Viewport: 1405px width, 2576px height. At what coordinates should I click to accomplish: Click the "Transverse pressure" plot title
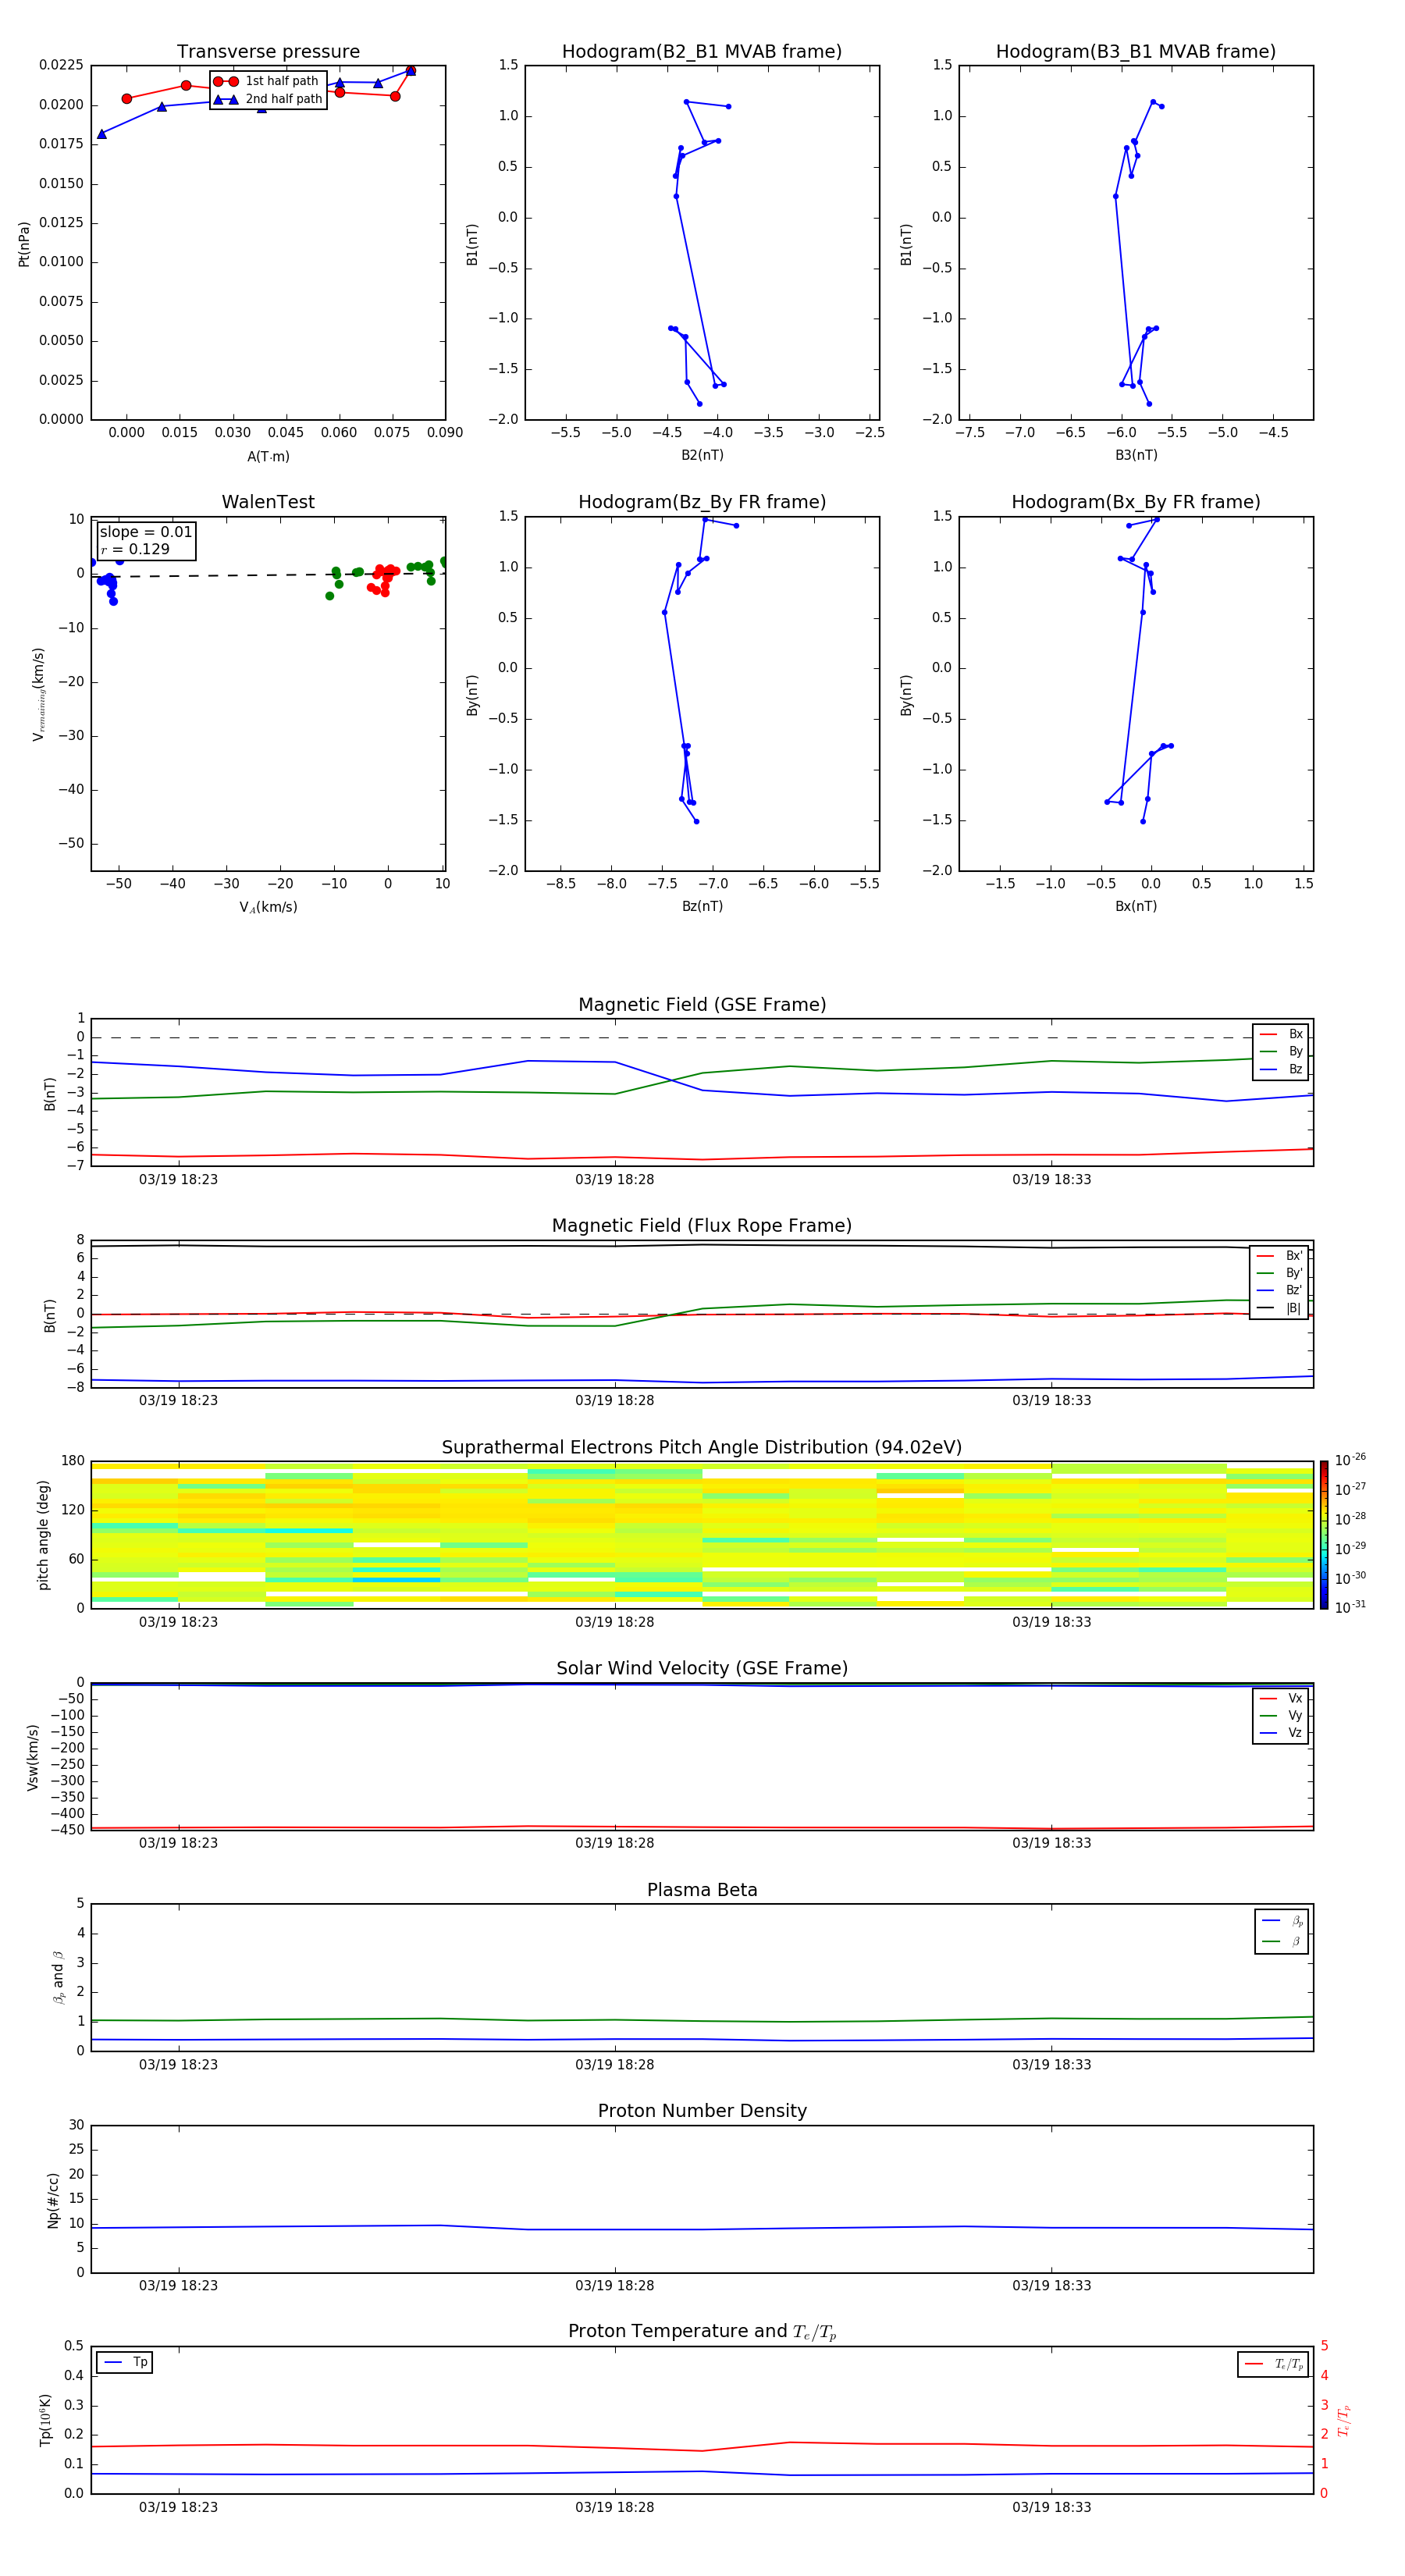(268, 52)
